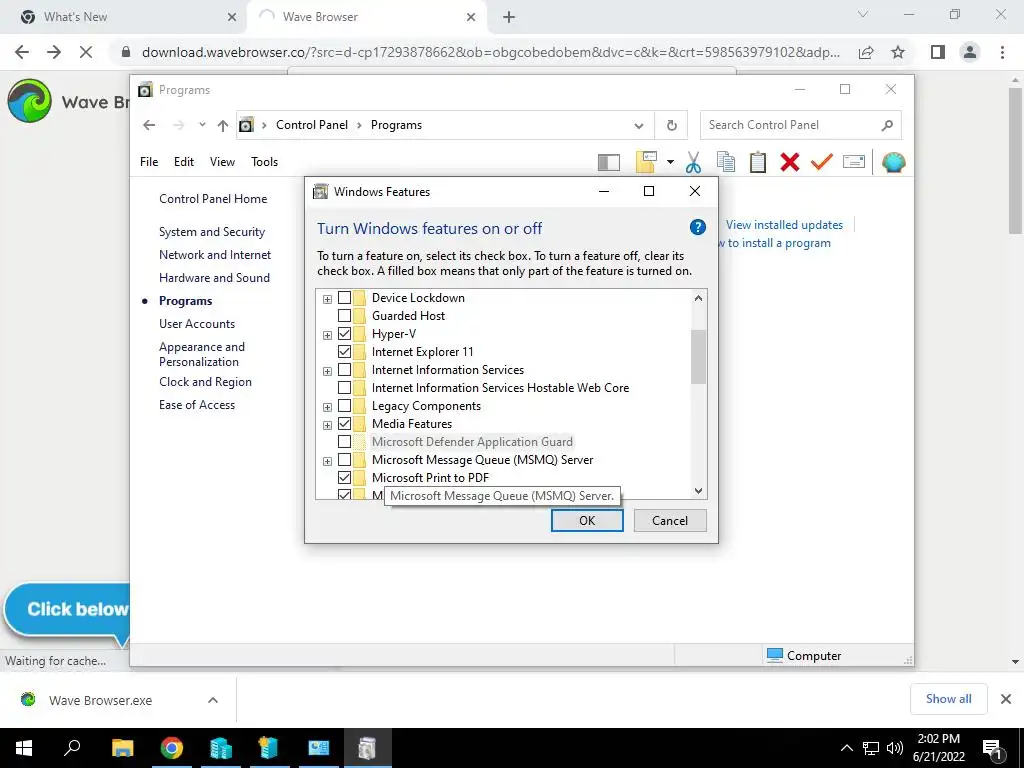Click the Cut scissors icon in Programs toolbar

point(693,162)
